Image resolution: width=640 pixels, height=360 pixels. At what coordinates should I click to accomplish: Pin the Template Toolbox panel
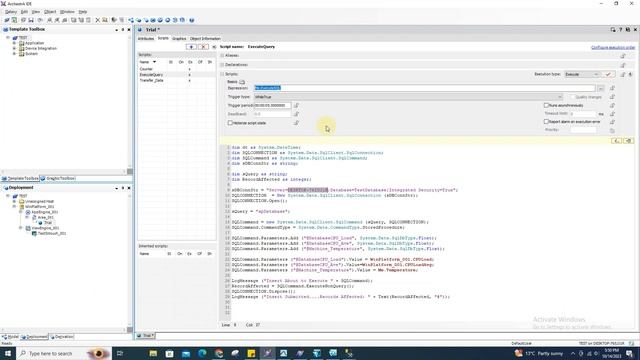coord(122,30)
